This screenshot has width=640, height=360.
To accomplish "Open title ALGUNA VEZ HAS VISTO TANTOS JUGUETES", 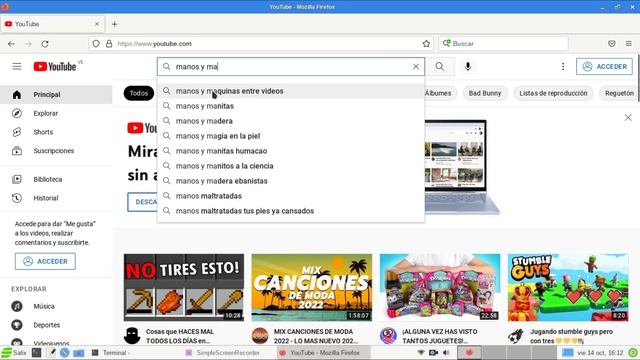I will click(x=440, y=336).
